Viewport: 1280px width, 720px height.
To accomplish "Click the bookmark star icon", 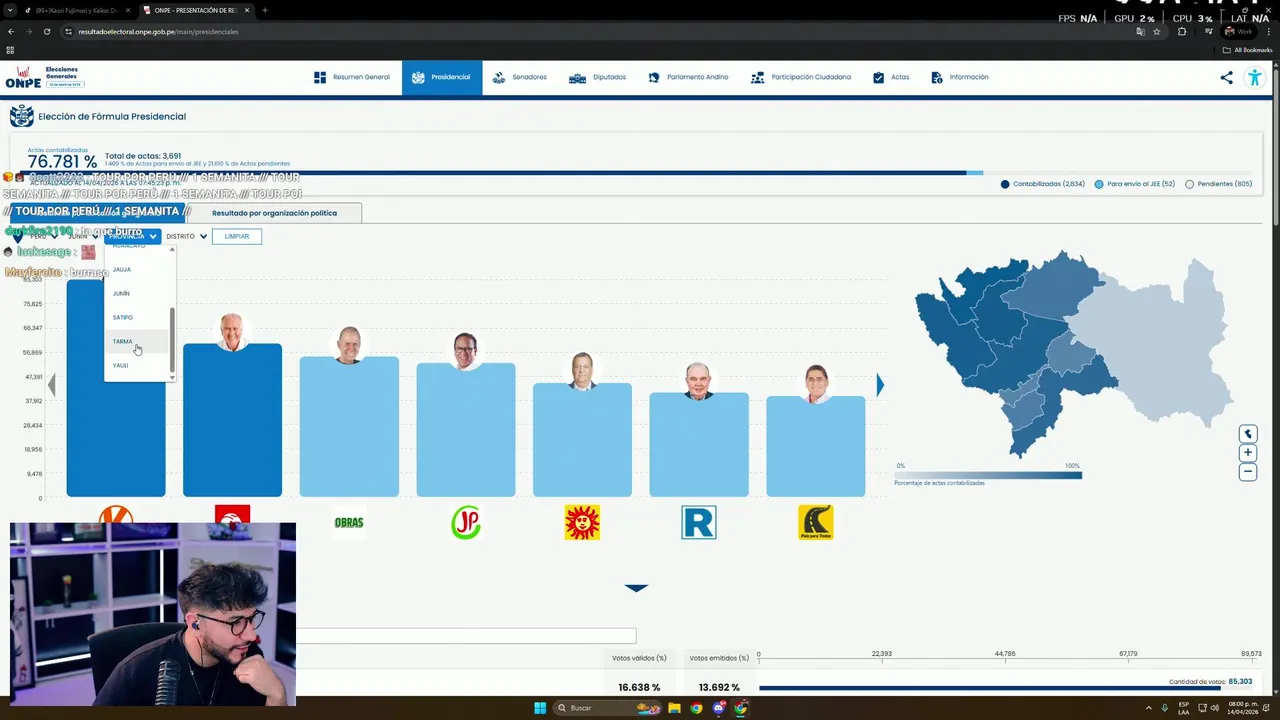I will (x=1157, y=31).
